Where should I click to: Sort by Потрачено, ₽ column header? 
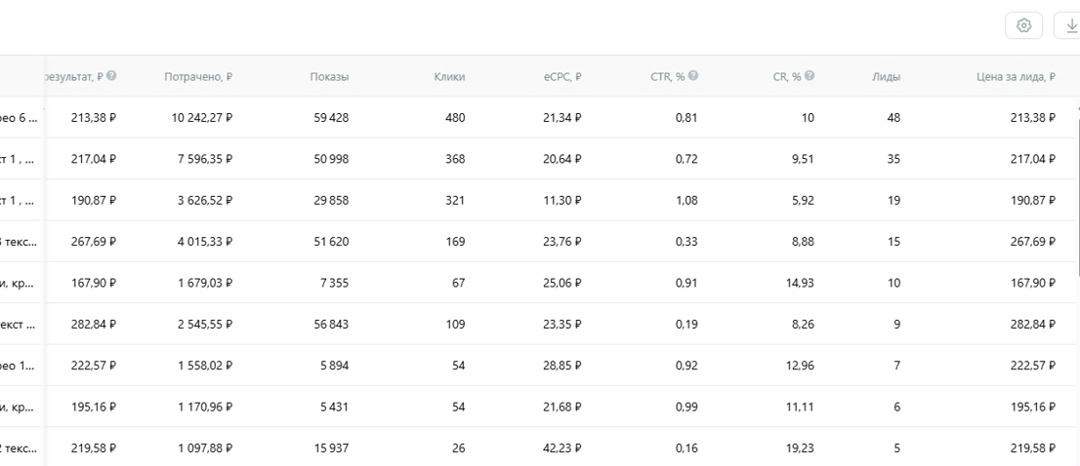(198, 77)
